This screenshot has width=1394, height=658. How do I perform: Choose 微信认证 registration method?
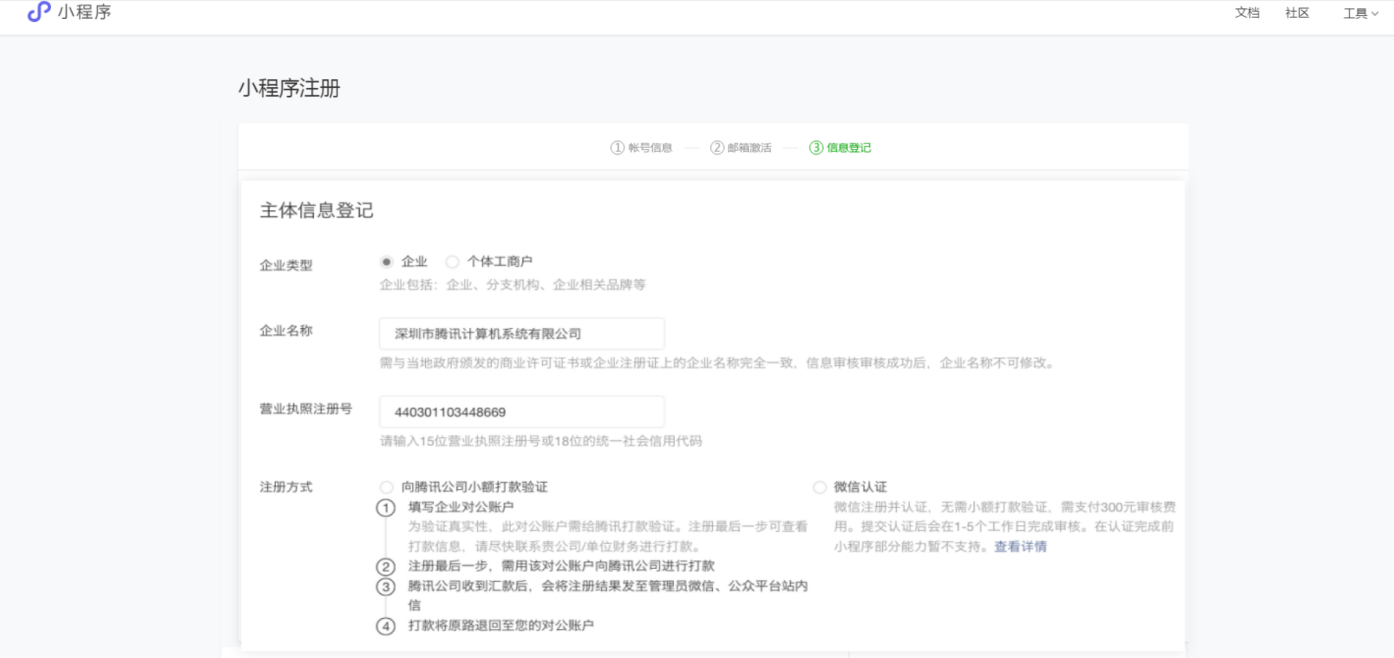820,487
